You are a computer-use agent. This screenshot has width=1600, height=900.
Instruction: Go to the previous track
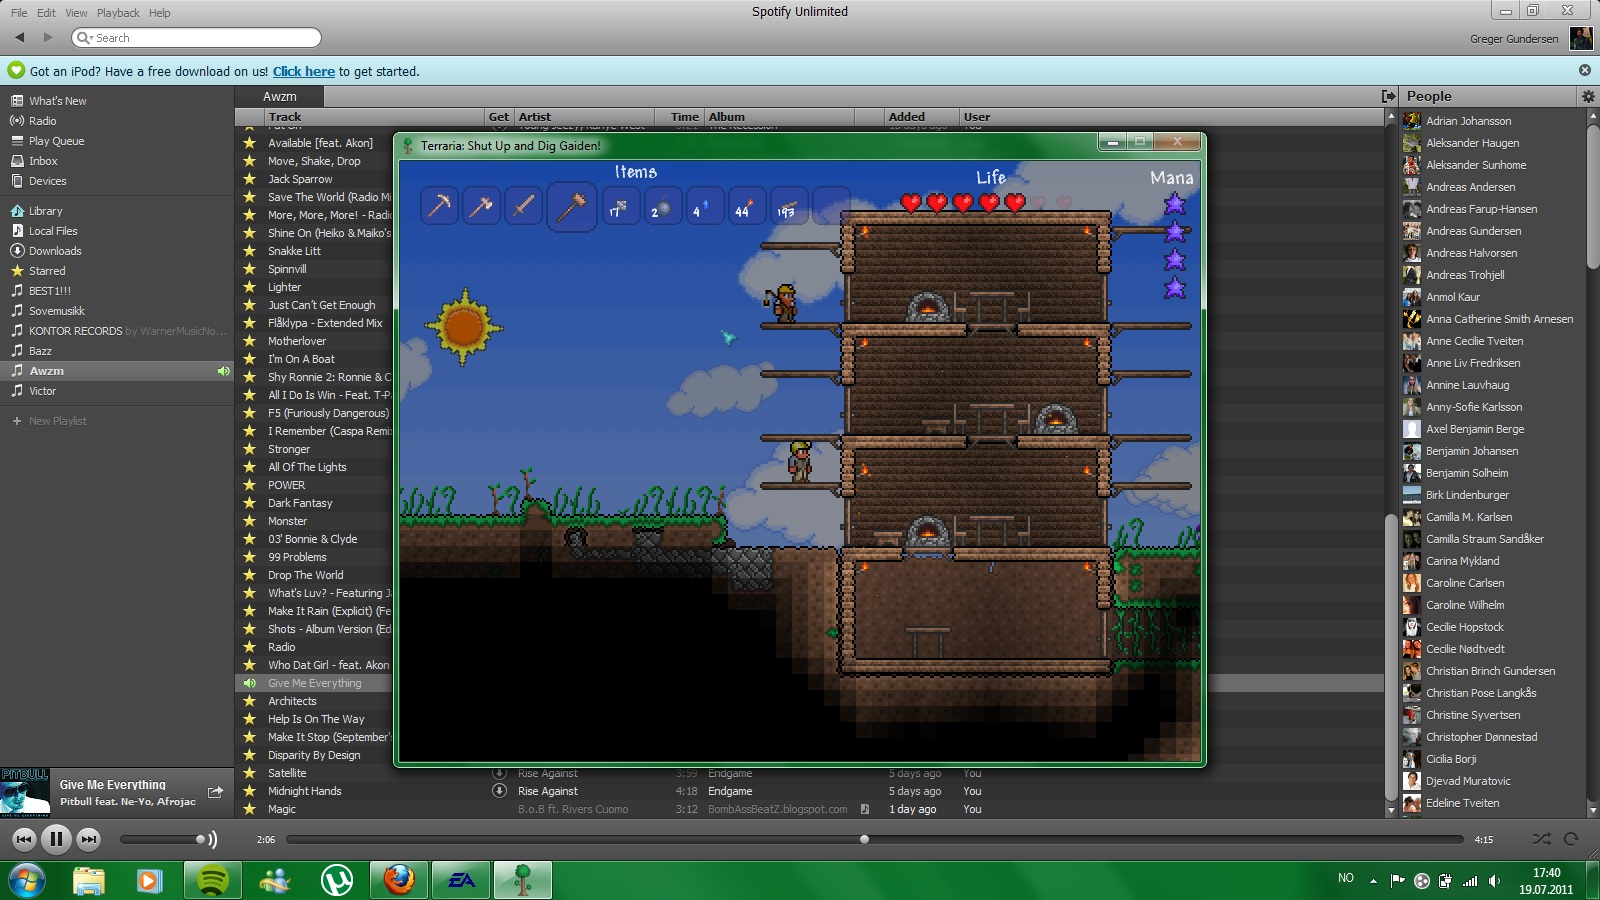(x=24, y=839)
